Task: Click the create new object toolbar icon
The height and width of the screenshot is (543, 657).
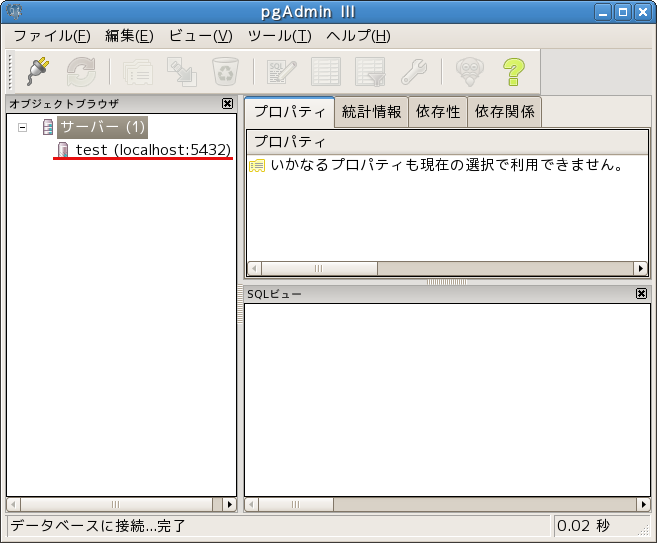Action: (182, 72)
